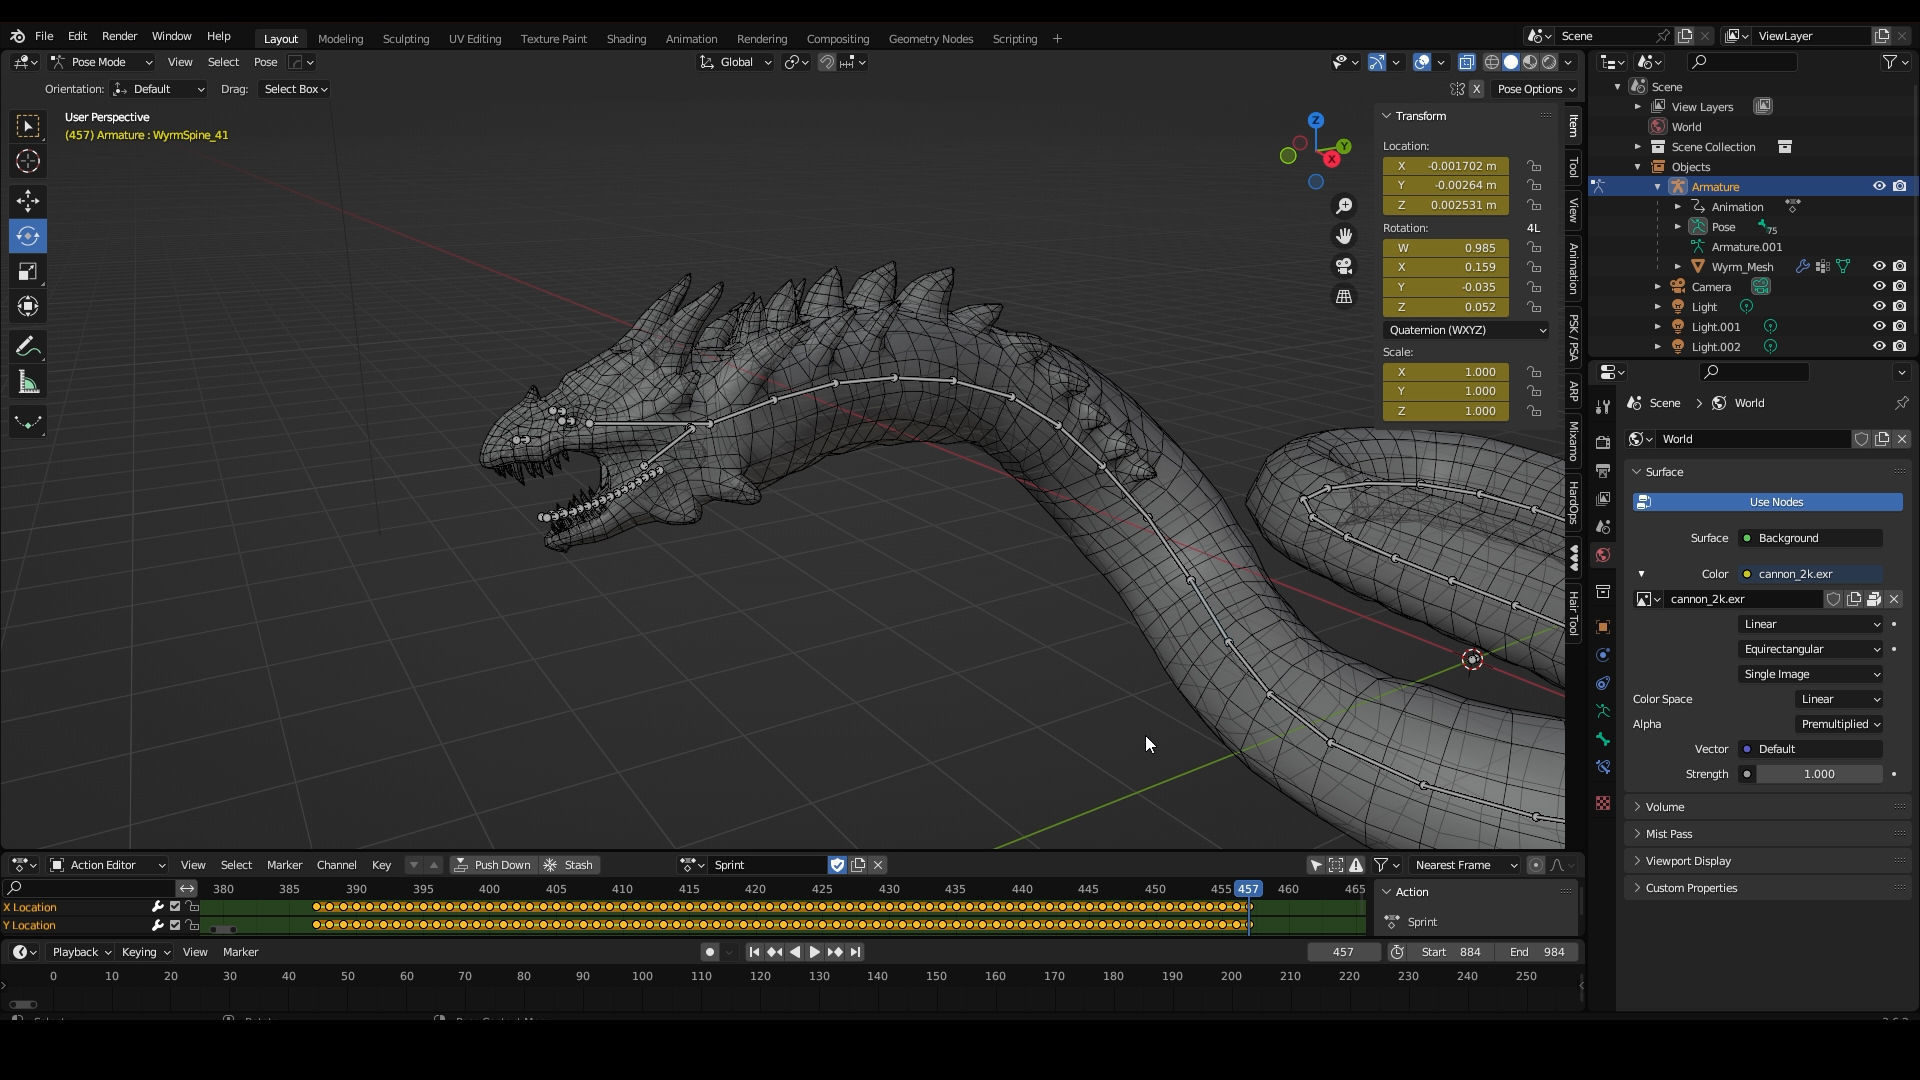Viewport: 1920px width, 1080px height.
Task: Open the Bone properties tab icon
Action: tap(1603, 739)
